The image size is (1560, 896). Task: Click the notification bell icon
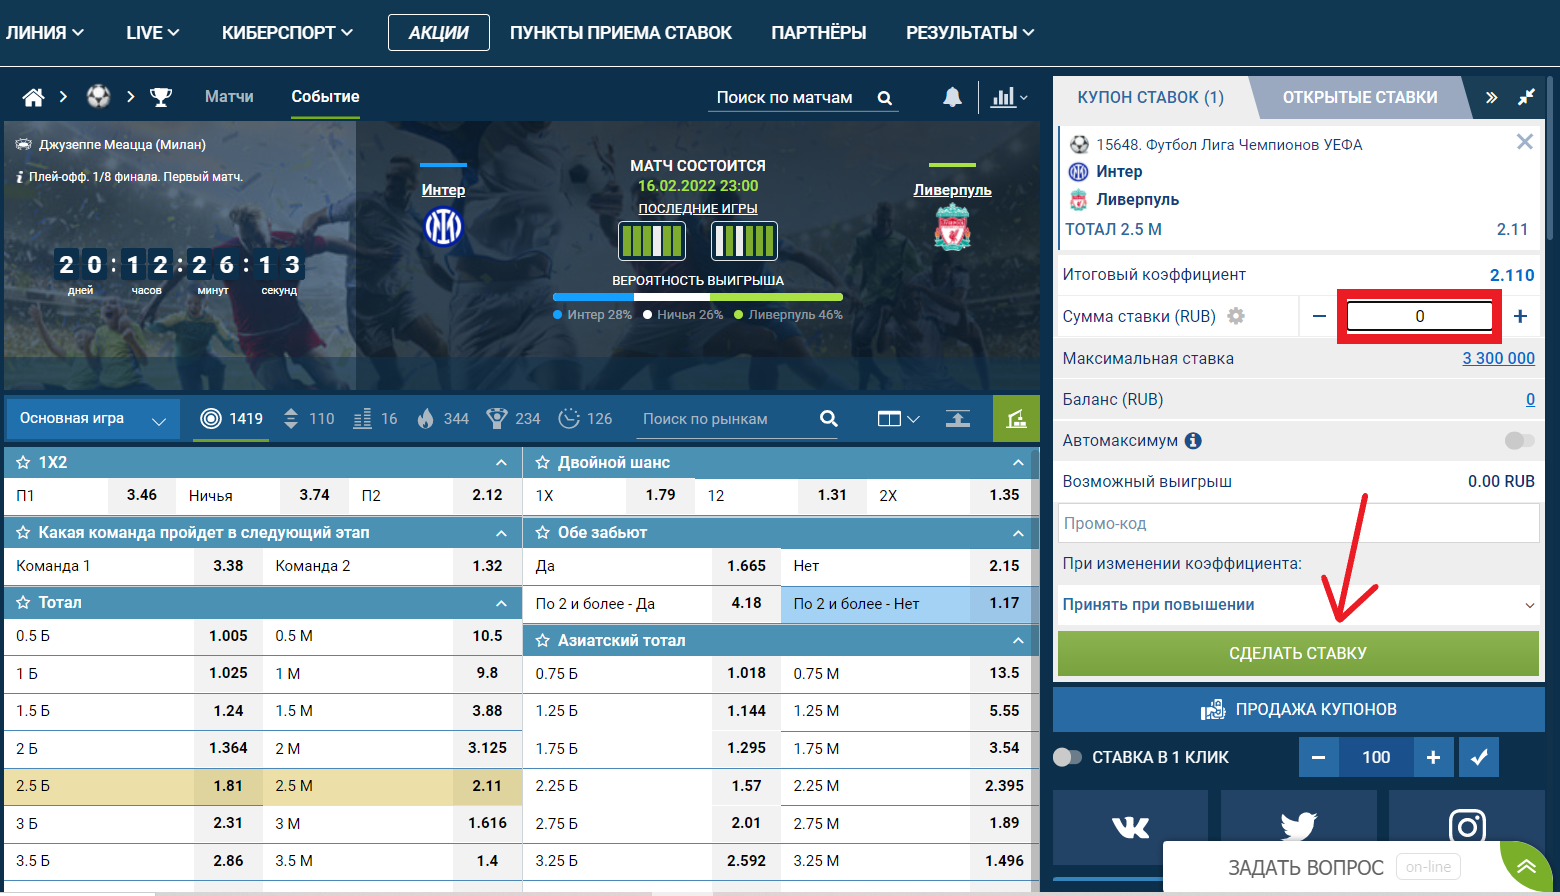click(952, 96)
